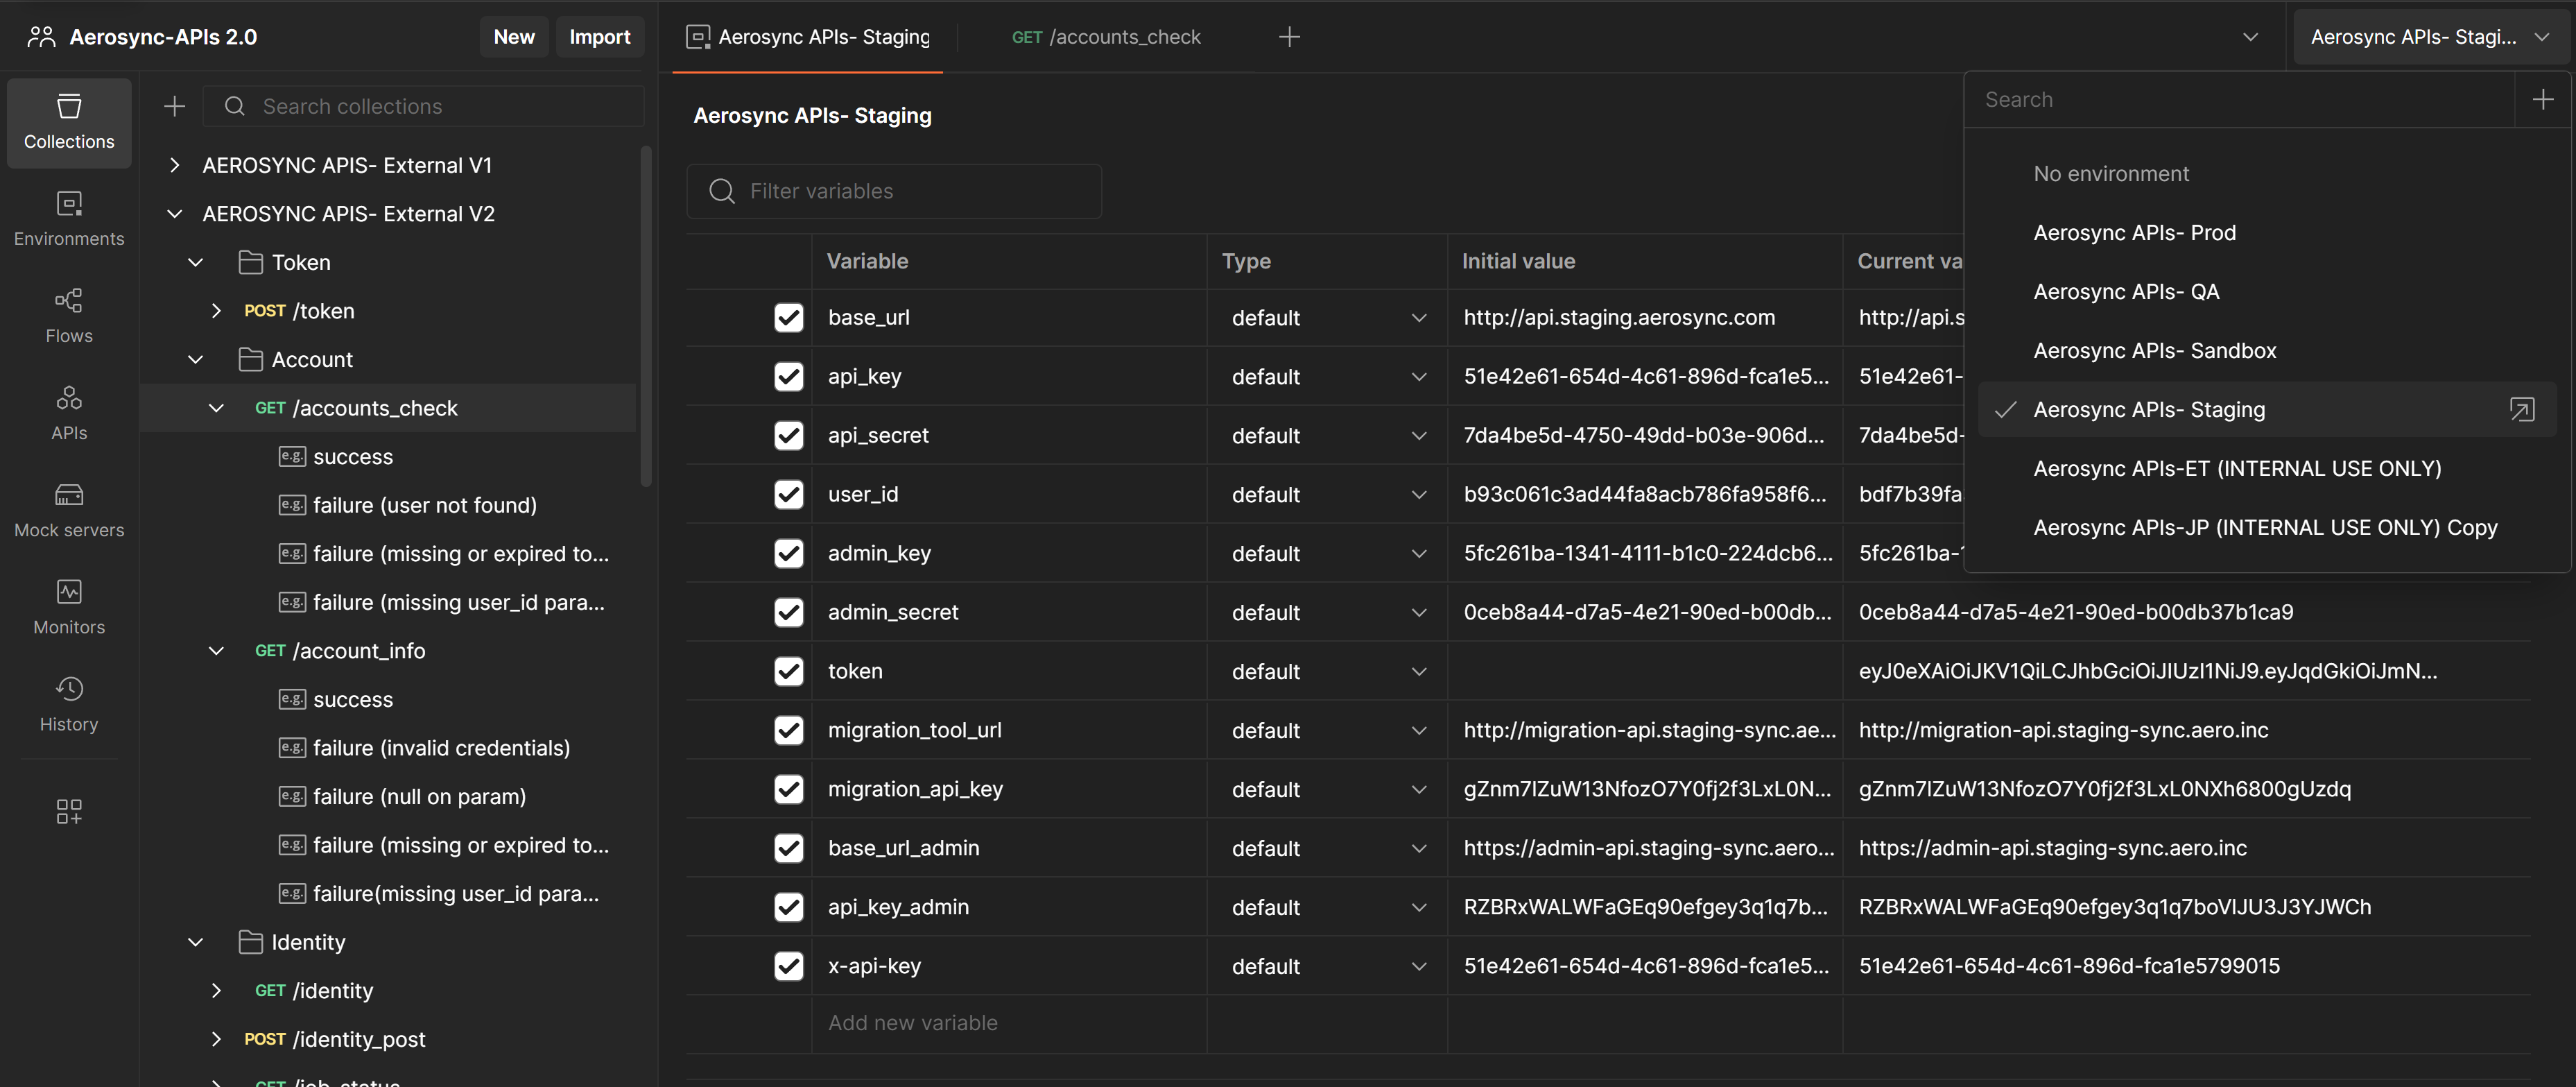Collapse AEROSYNC APIS- External V2 collection
Image resolution: width=2576 pixels, height=1087 pixels.
[x=175, y=214]
